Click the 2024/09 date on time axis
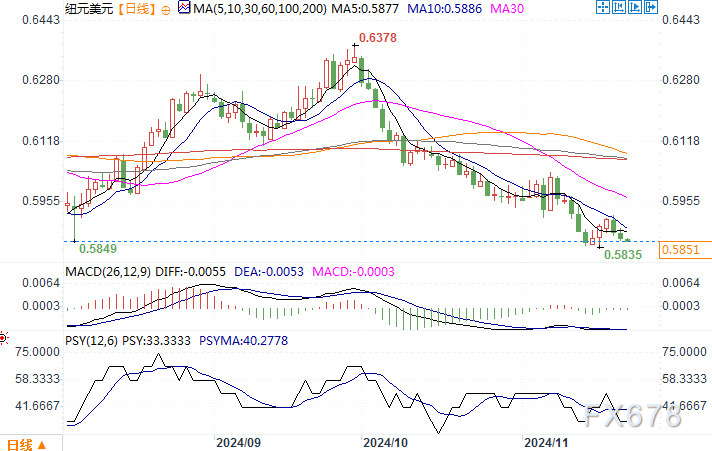The width and height of the screenshot is (712, 451). 240,441
